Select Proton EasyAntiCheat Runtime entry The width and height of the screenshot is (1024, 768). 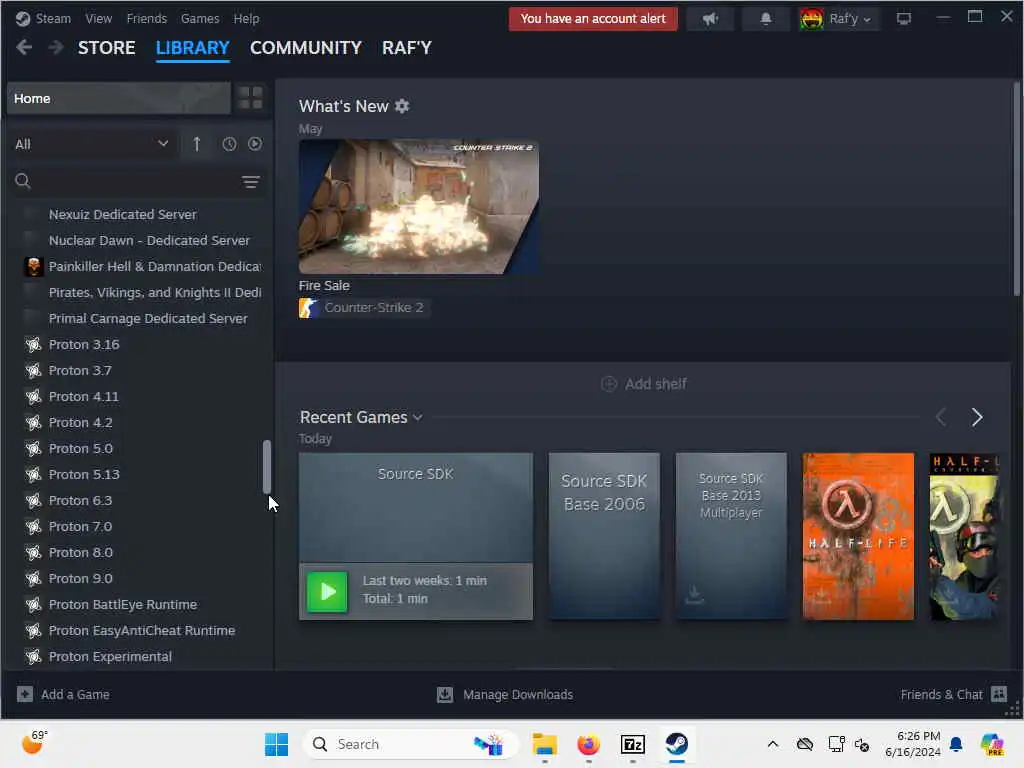tap(140, 630)
